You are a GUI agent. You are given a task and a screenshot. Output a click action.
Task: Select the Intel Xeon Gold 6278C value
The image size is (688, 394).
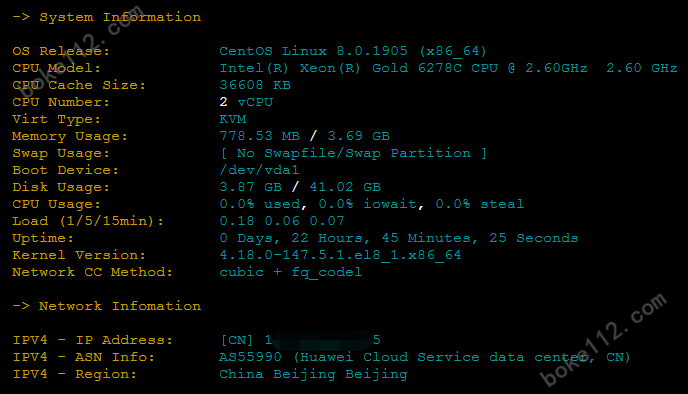448,68
